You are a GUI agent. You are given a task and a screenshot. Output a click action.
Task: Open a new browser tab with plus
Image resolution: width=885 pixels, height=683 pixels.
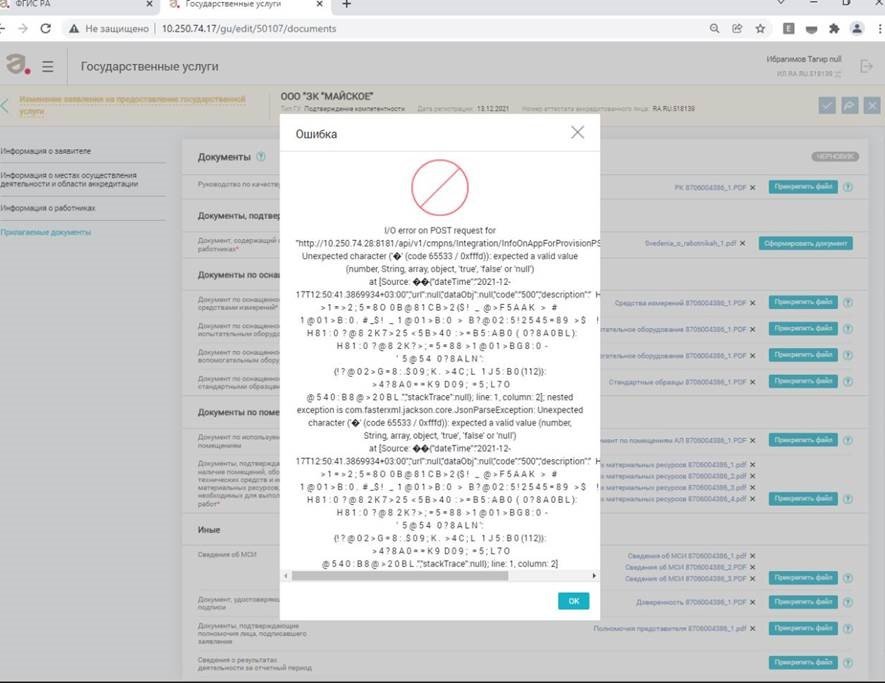coord(347,5)
